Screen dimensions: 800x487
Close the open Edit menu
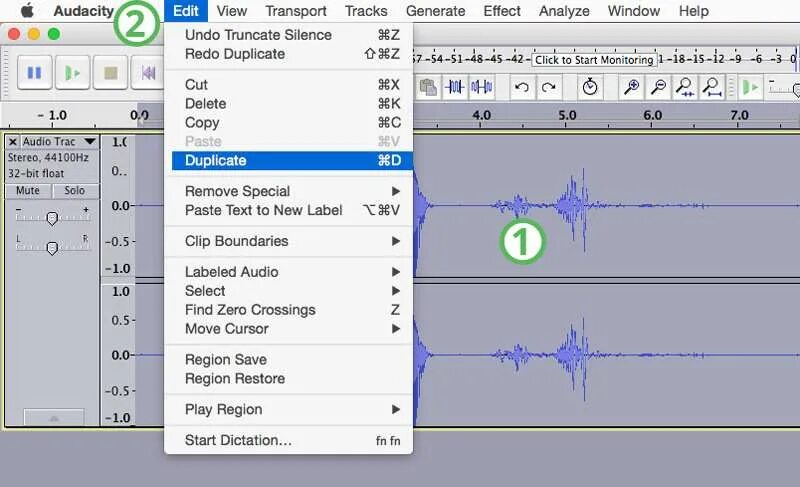pyautogui.click(x=186, y=11)
